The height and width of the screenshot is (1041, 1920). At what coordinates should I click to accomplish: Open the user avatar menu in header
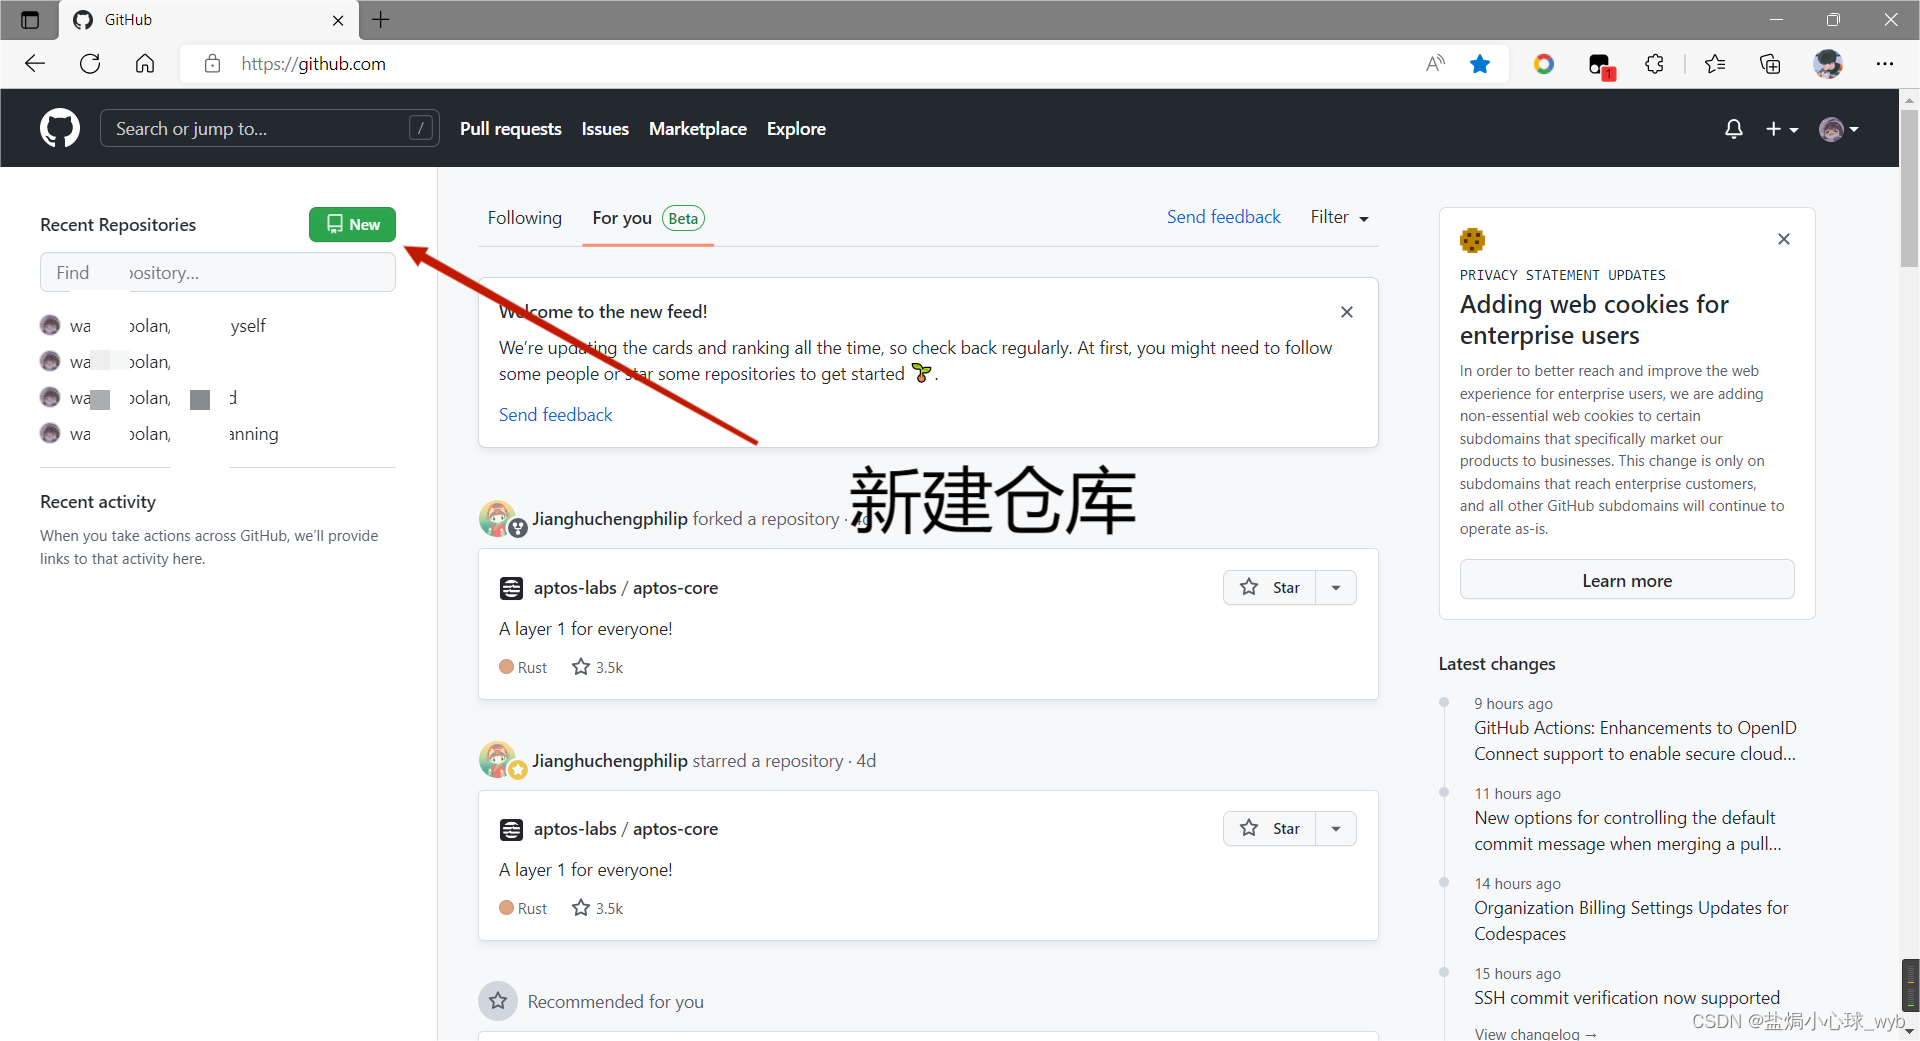click(1838, 129)
